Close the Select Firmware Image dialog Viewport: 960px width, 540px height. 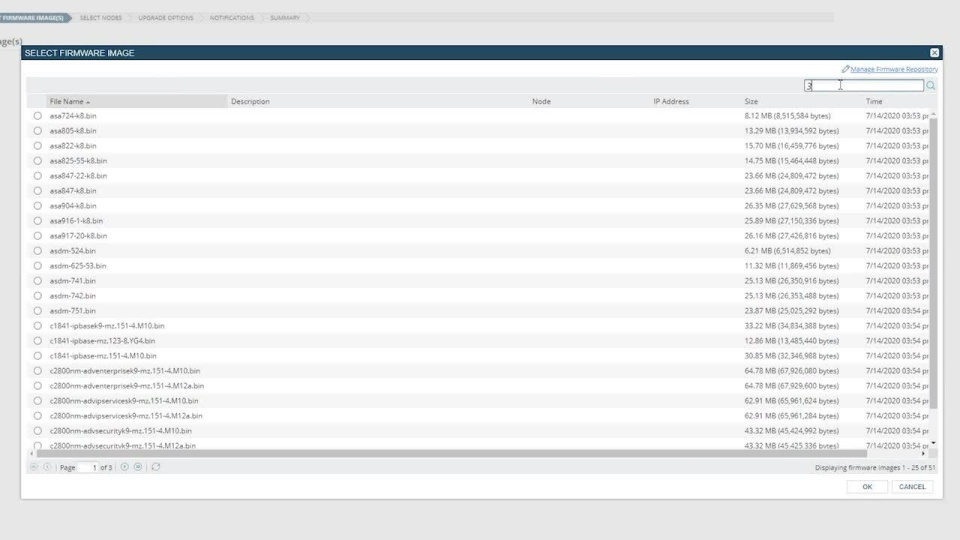point(934,53)
